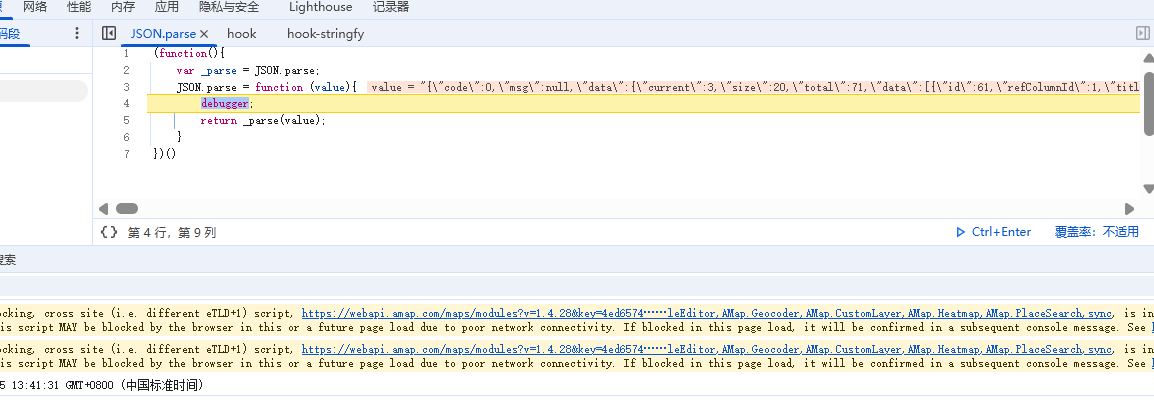Open the hook-stringfy snippet tab
The width and height of the screenshot is (1154, 418).
[325, 34]
